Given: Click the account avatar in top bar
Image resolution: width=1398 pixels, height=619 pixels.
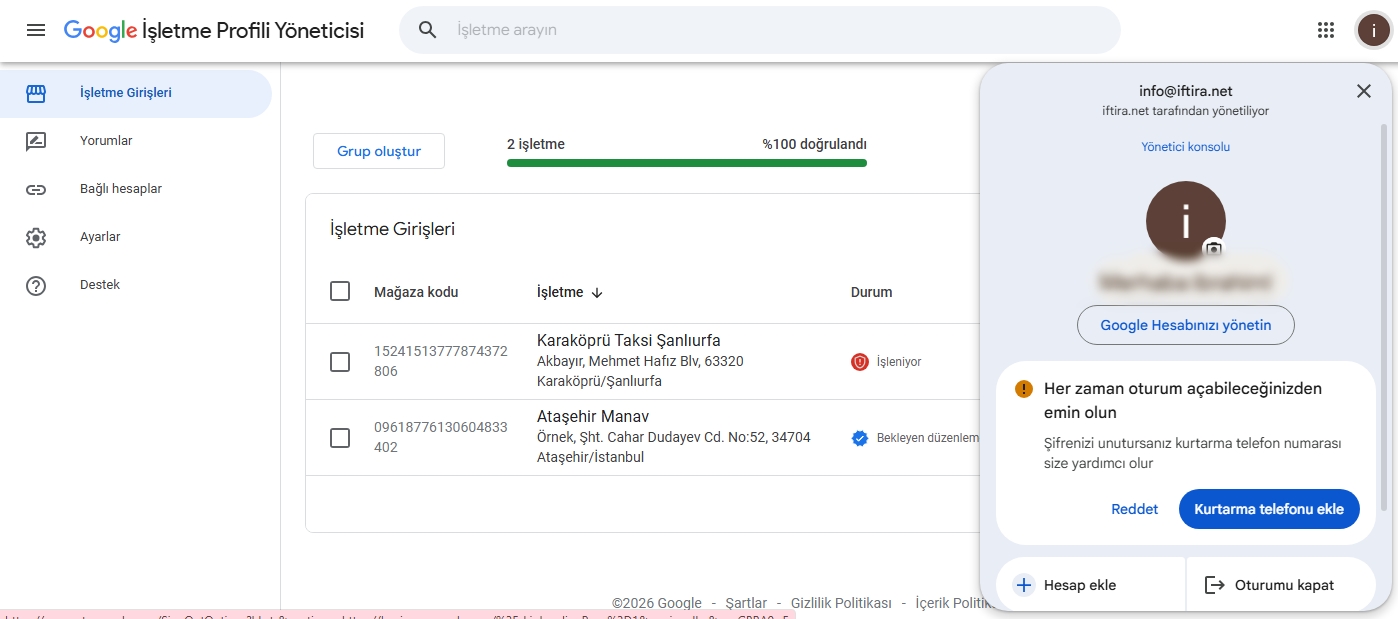Looking at the screenshot, I should [1373, 30].
